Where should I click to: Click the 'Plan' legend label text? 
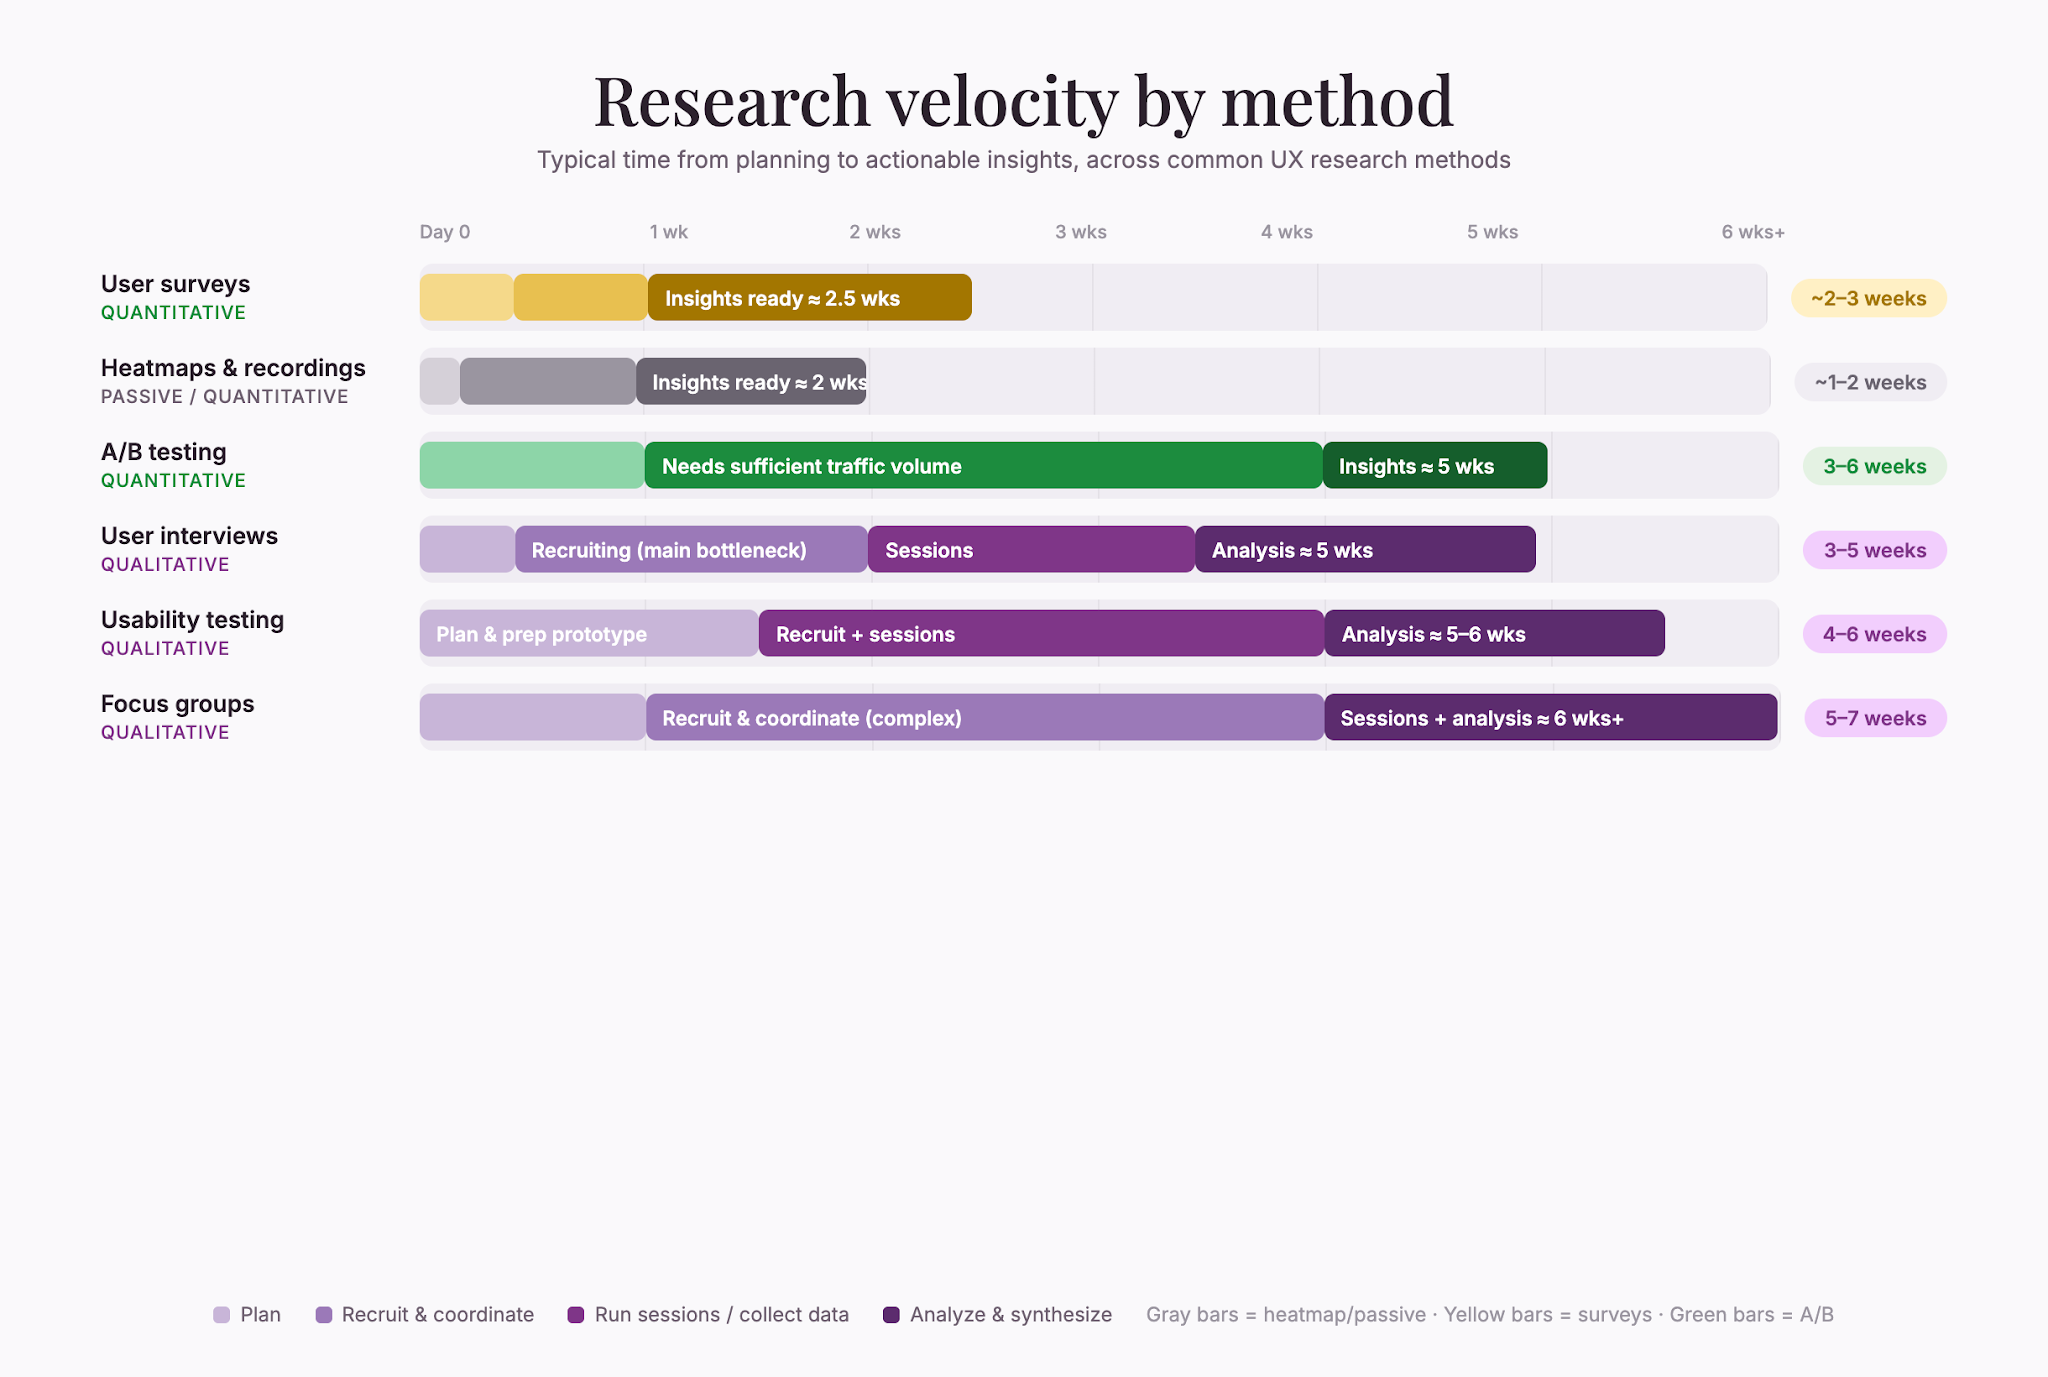(260, 1315)
